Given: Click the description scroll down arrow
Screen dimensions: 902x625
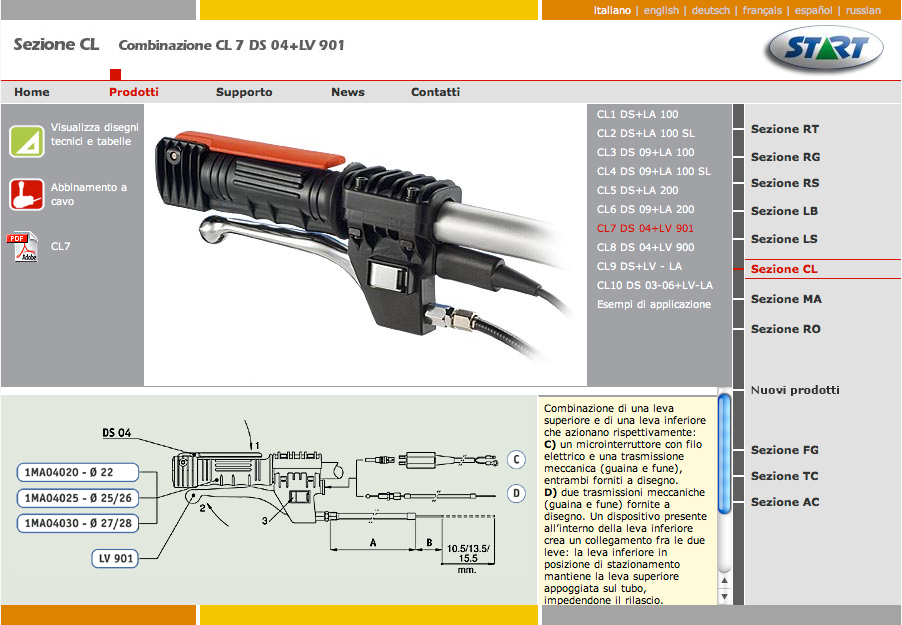Looking at the screenshot, I should 725,596.
